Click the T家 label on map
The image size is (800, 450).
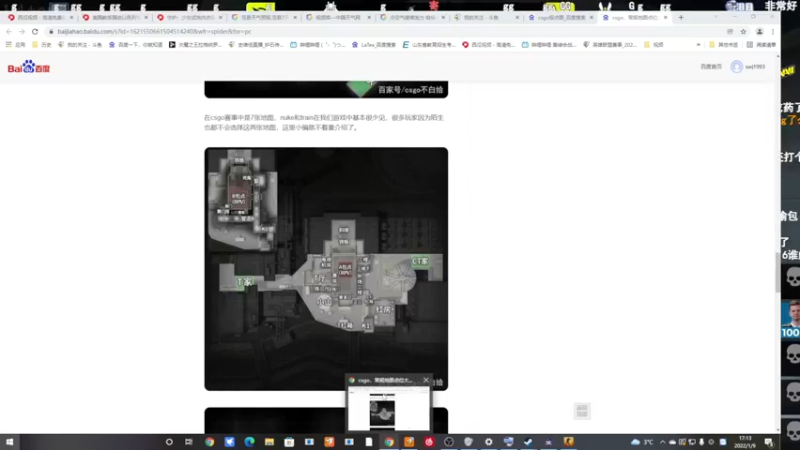(244, 282)
